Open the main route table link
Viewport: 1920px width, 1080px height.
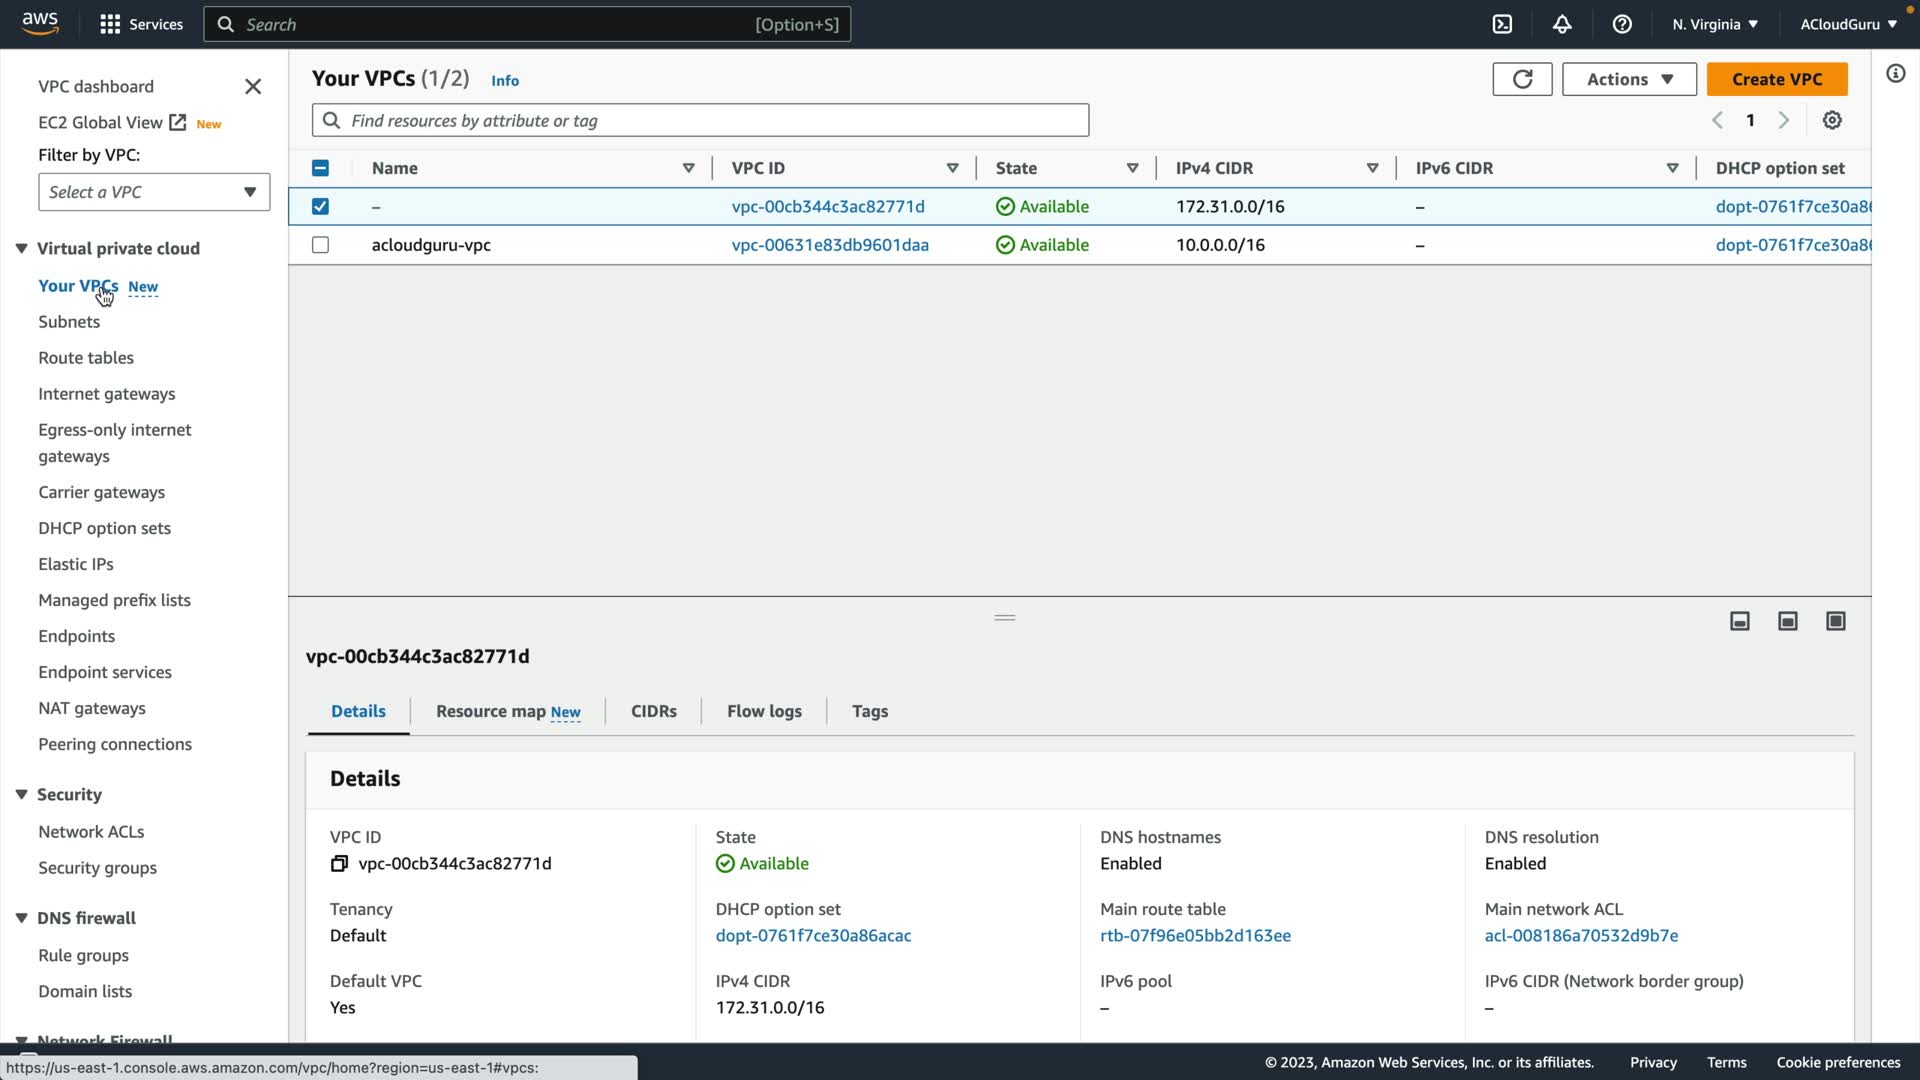(x=1195, y=936)
